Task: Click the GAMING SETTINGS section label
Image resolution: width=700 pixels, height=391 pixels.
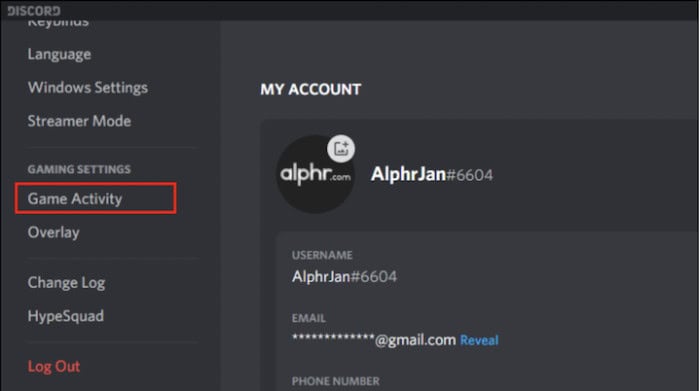Action: pyautogui.click(x=79, y=169)
